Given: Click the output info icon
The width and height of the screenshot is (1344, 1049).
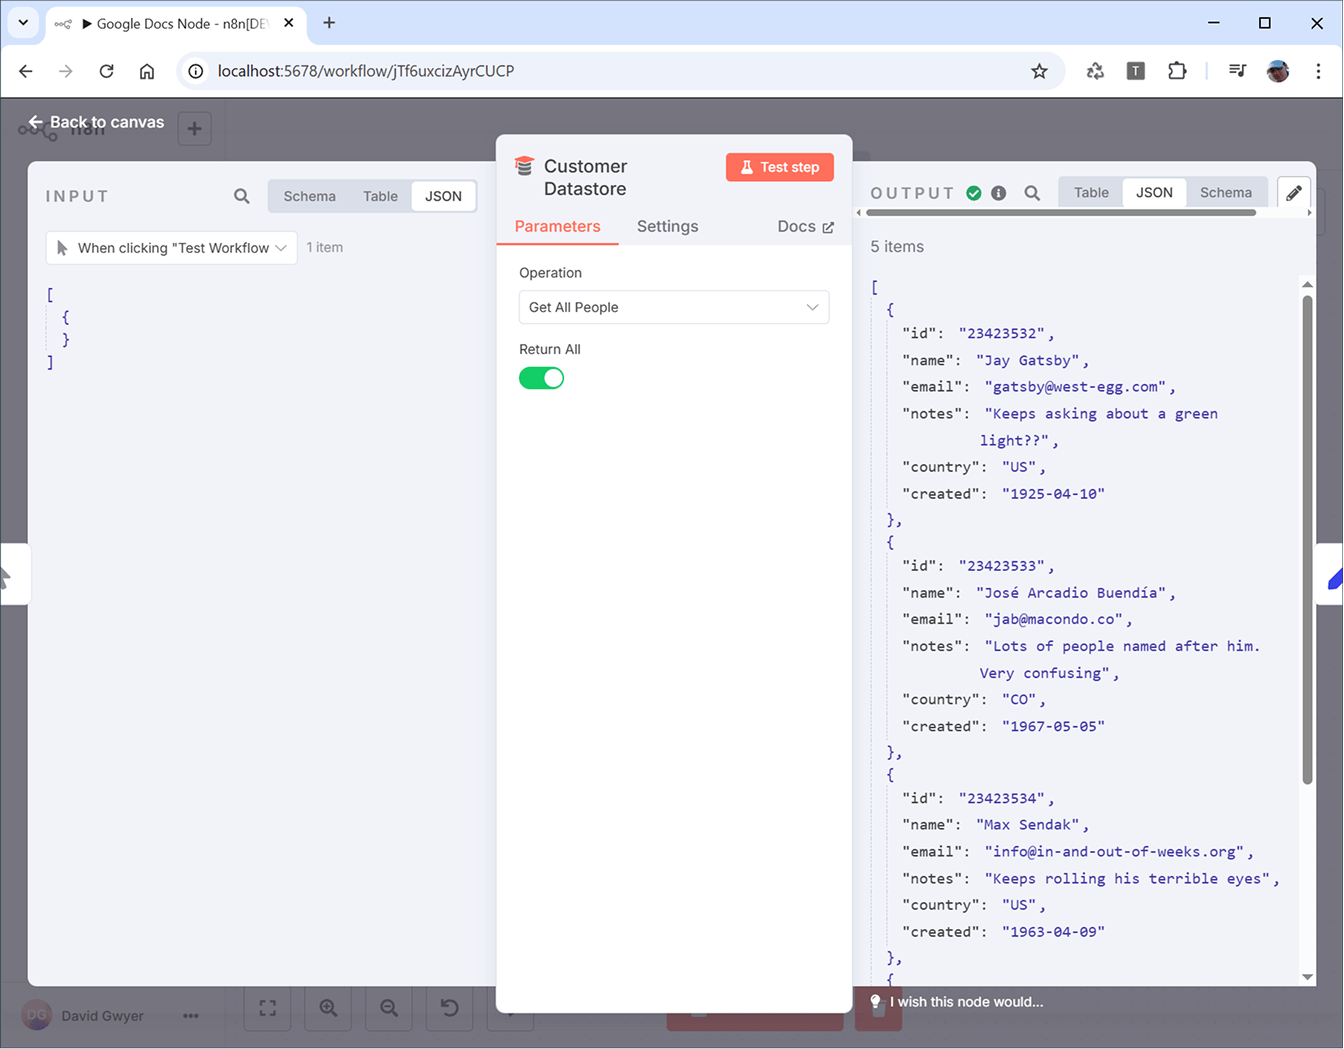Looking at the screenshot, I should (998, 193).
